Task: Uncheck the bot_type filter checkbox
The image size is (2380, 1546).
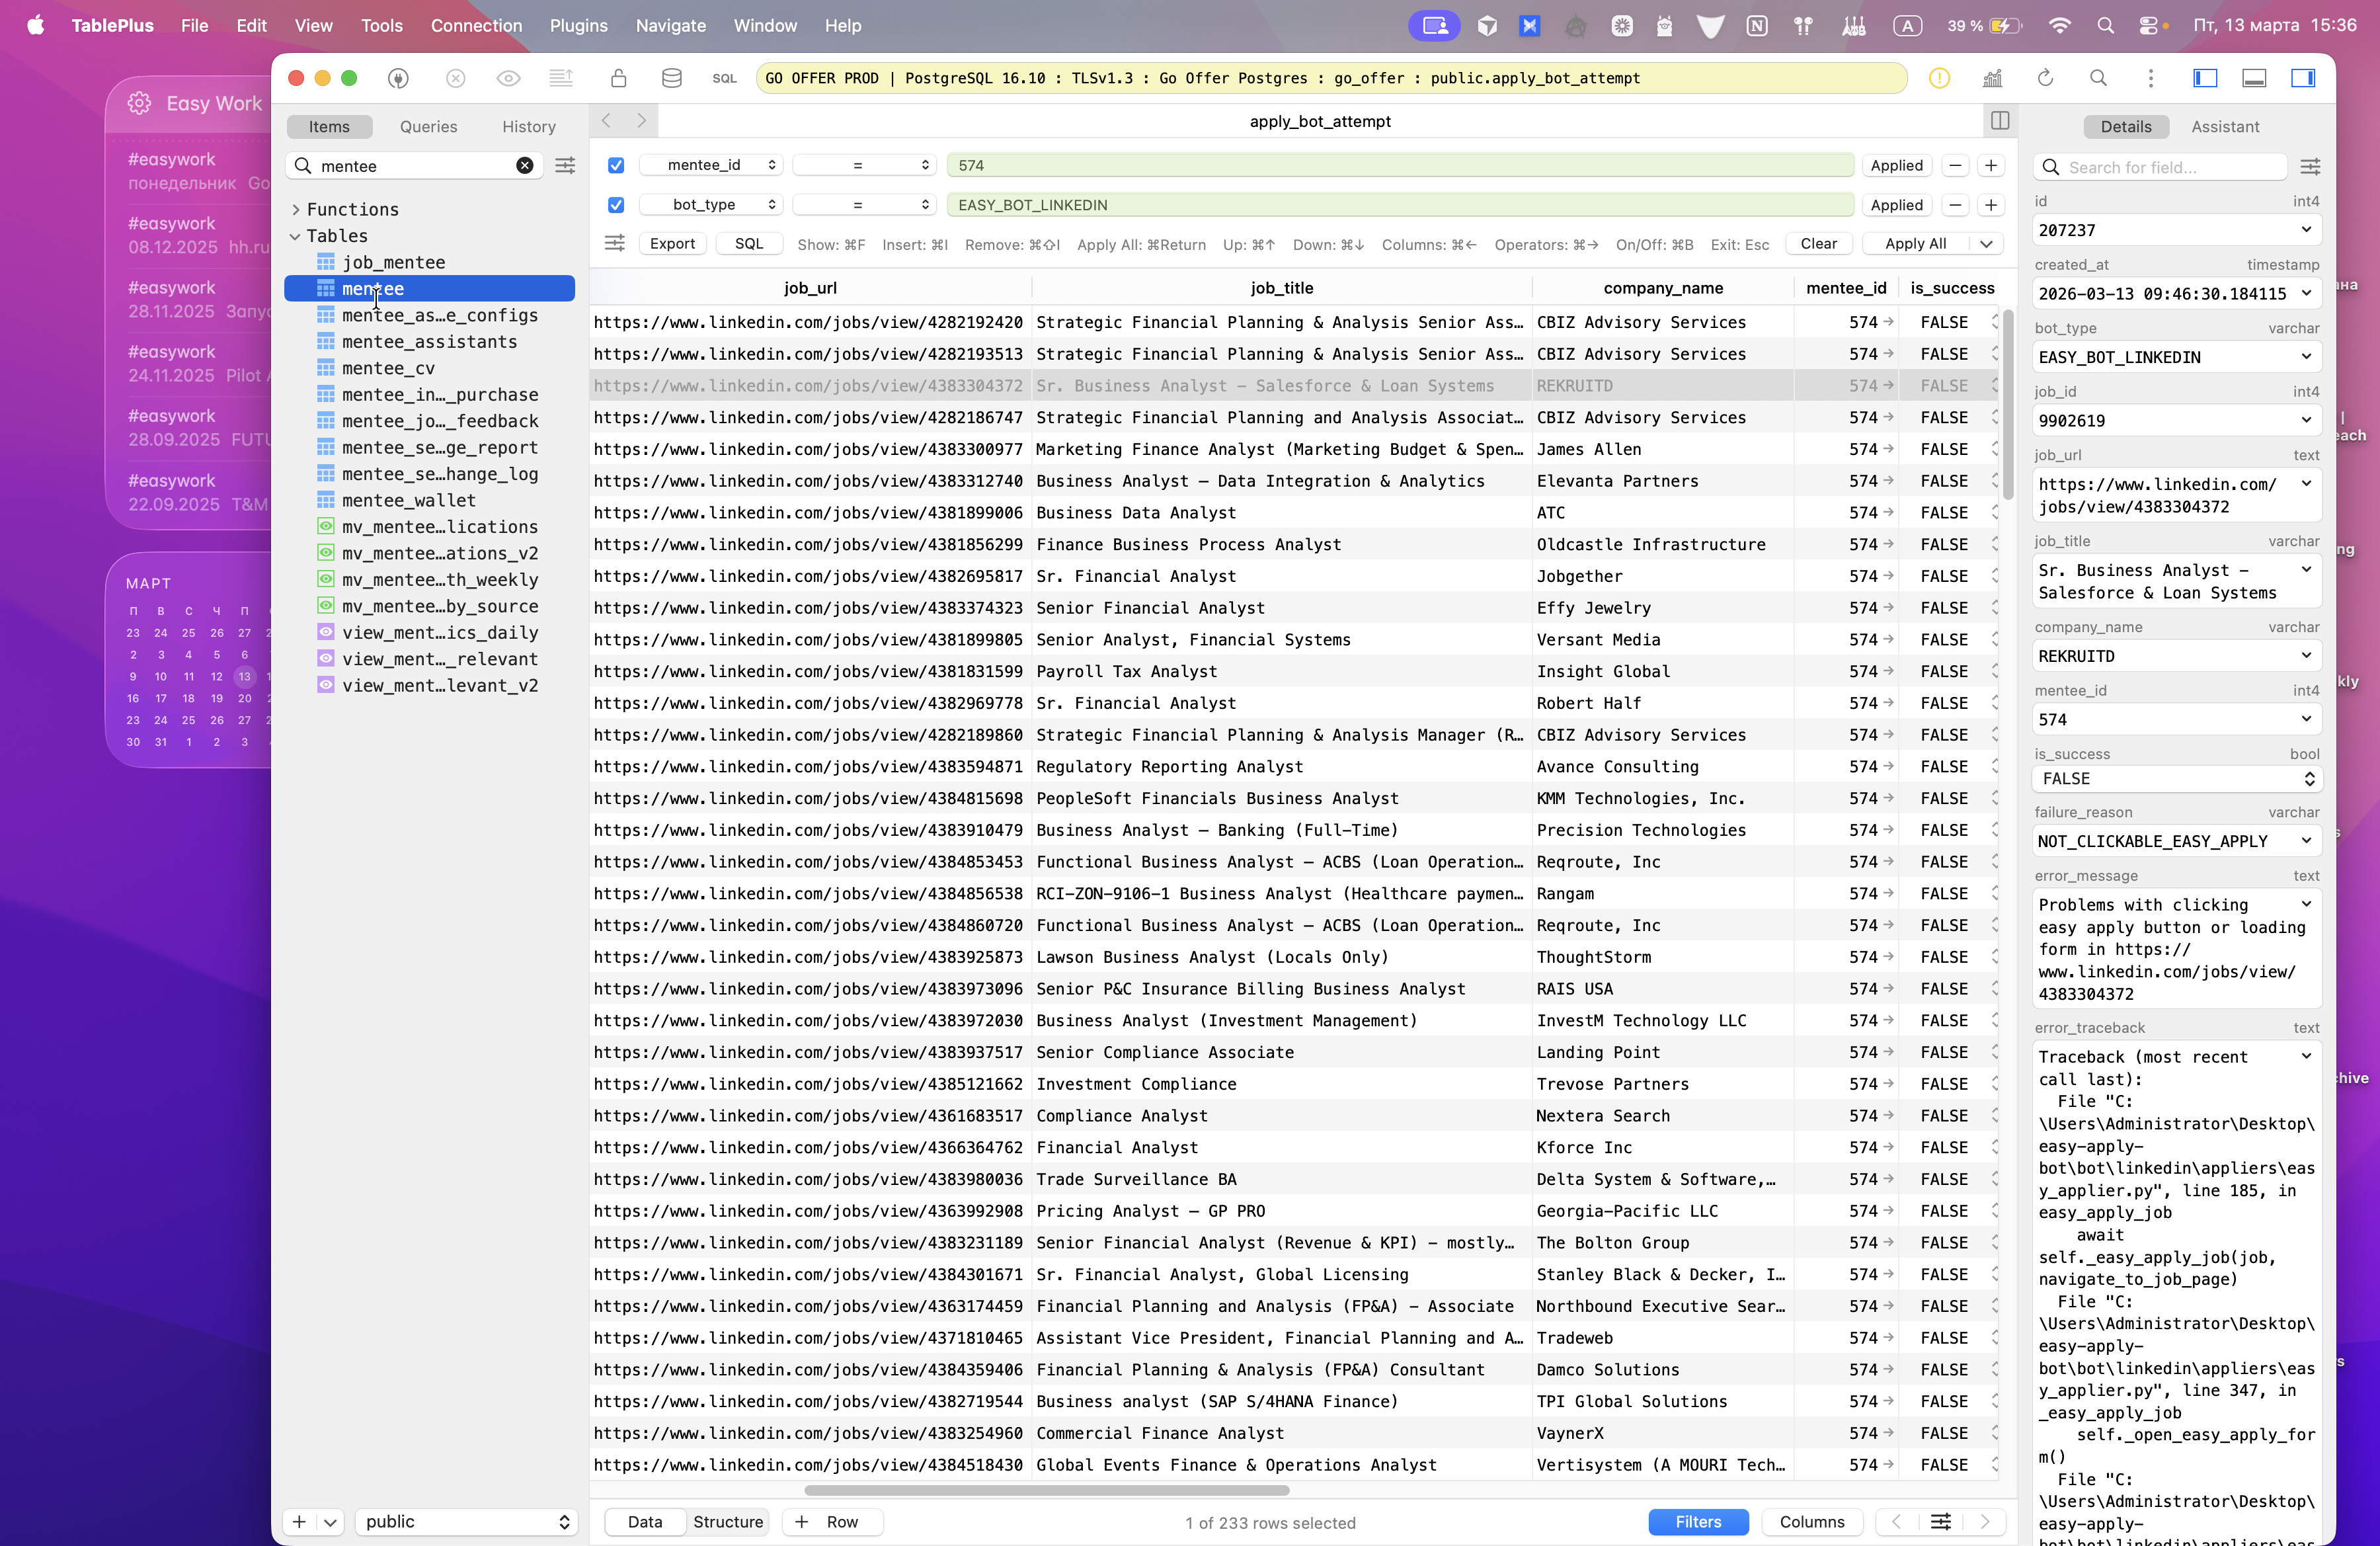Action: 616,205
